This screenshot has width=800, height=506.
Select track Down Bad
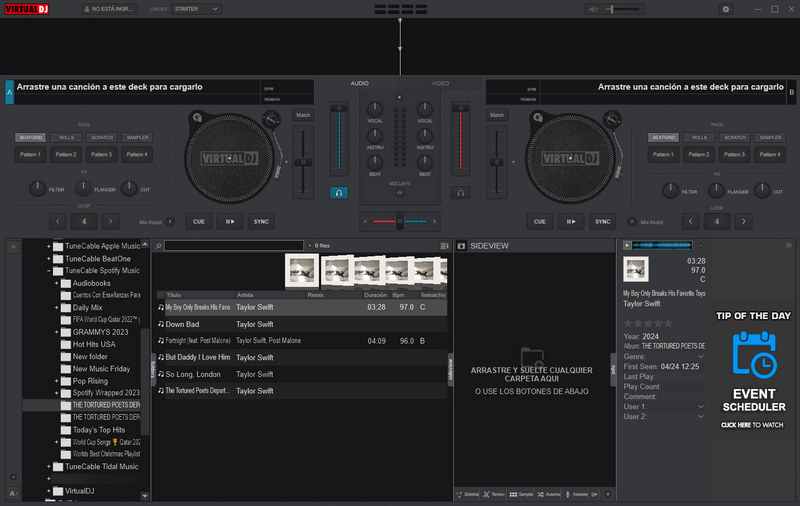click(301, 324)
